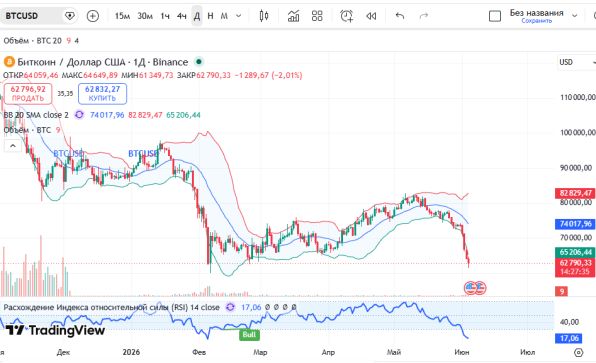Open the candlestick chart type selector
This screenshot has width=596, height=363.
pos(264,16)
